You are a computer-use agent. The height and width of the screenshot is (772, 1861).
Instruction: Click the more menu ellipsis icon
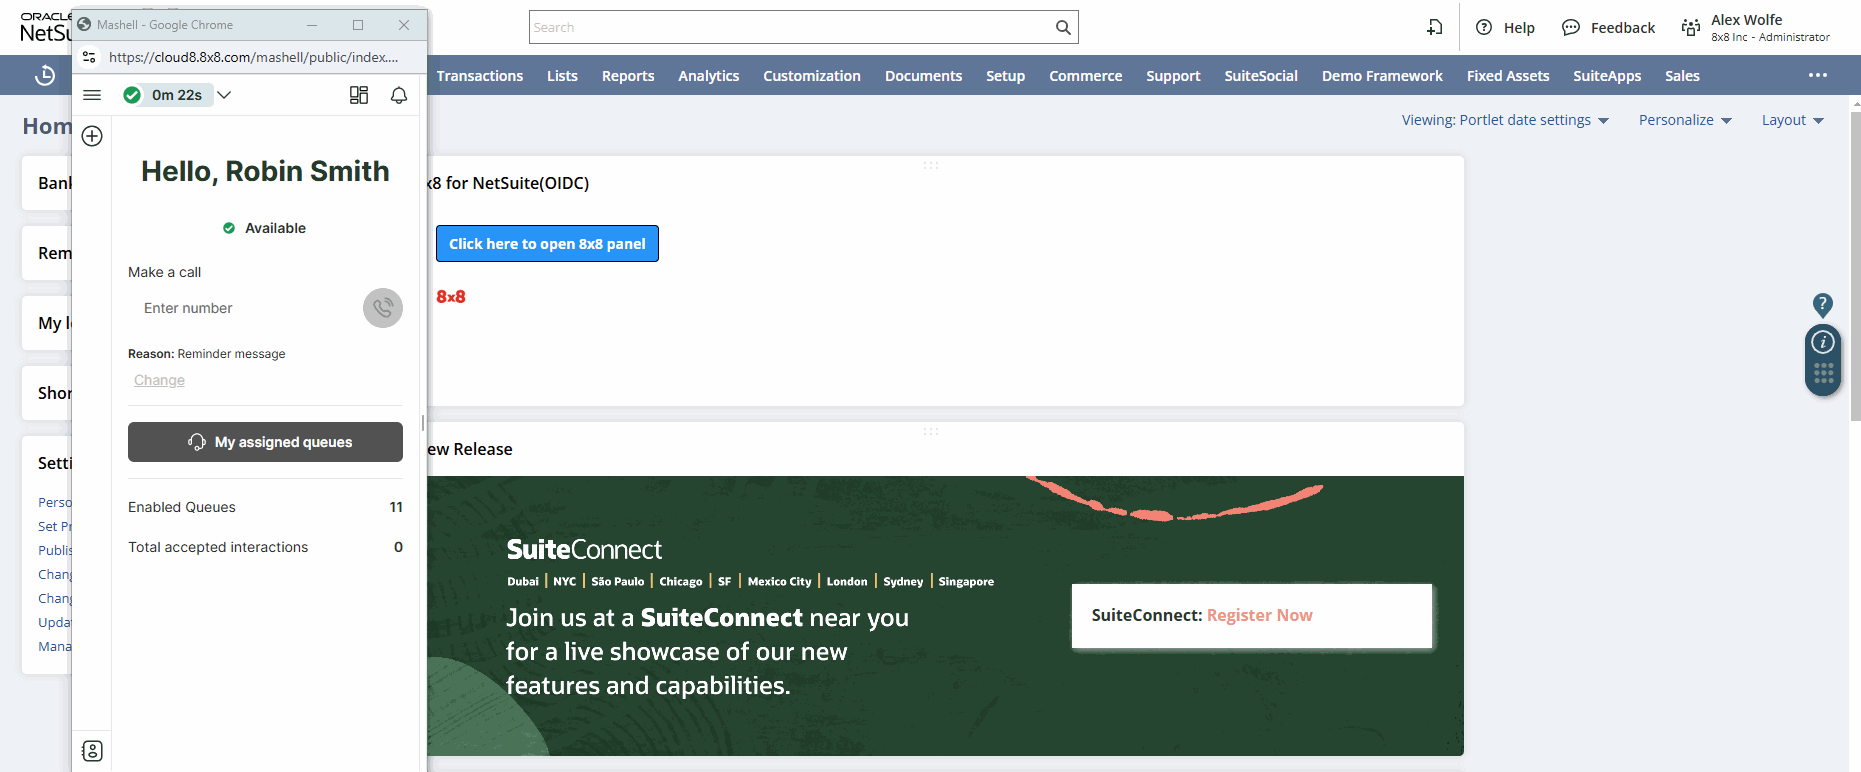point(1818,75)
